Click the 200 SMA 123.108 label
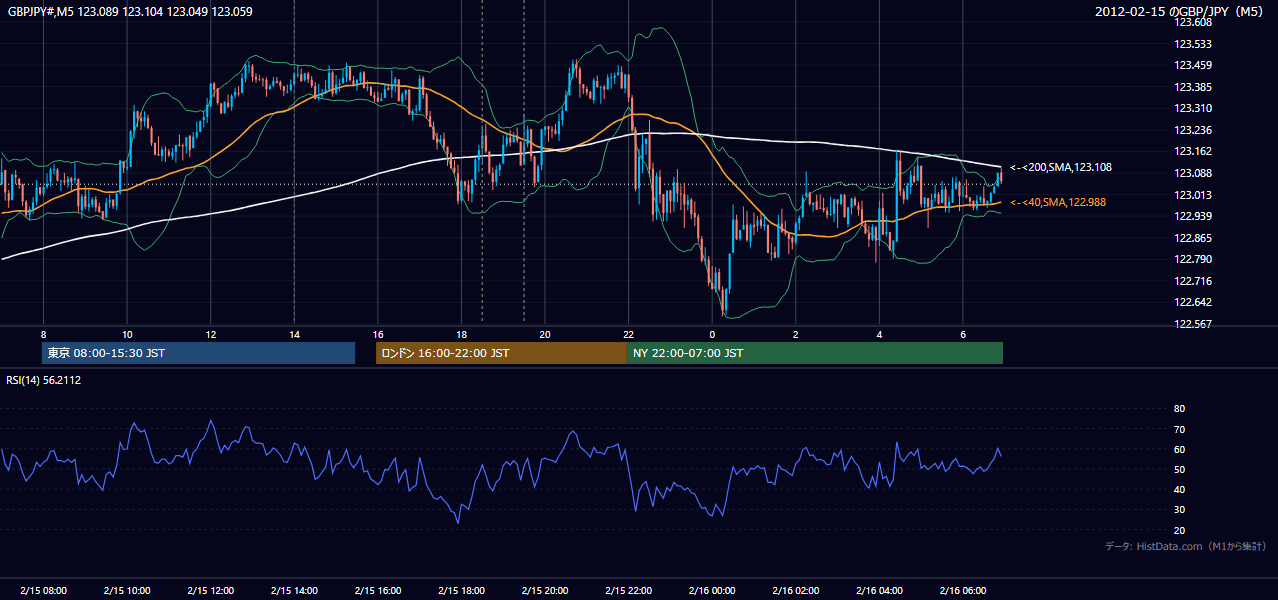This screenshot has width=1278, height=600. [x=1060, y=168]
